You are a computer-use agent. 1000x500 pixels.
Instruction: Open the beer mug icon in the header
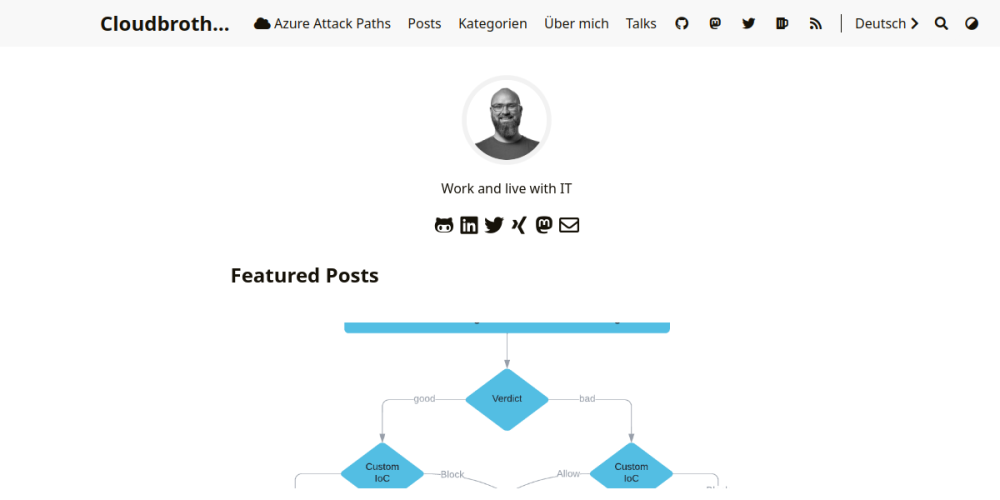[x=782, y=24]
